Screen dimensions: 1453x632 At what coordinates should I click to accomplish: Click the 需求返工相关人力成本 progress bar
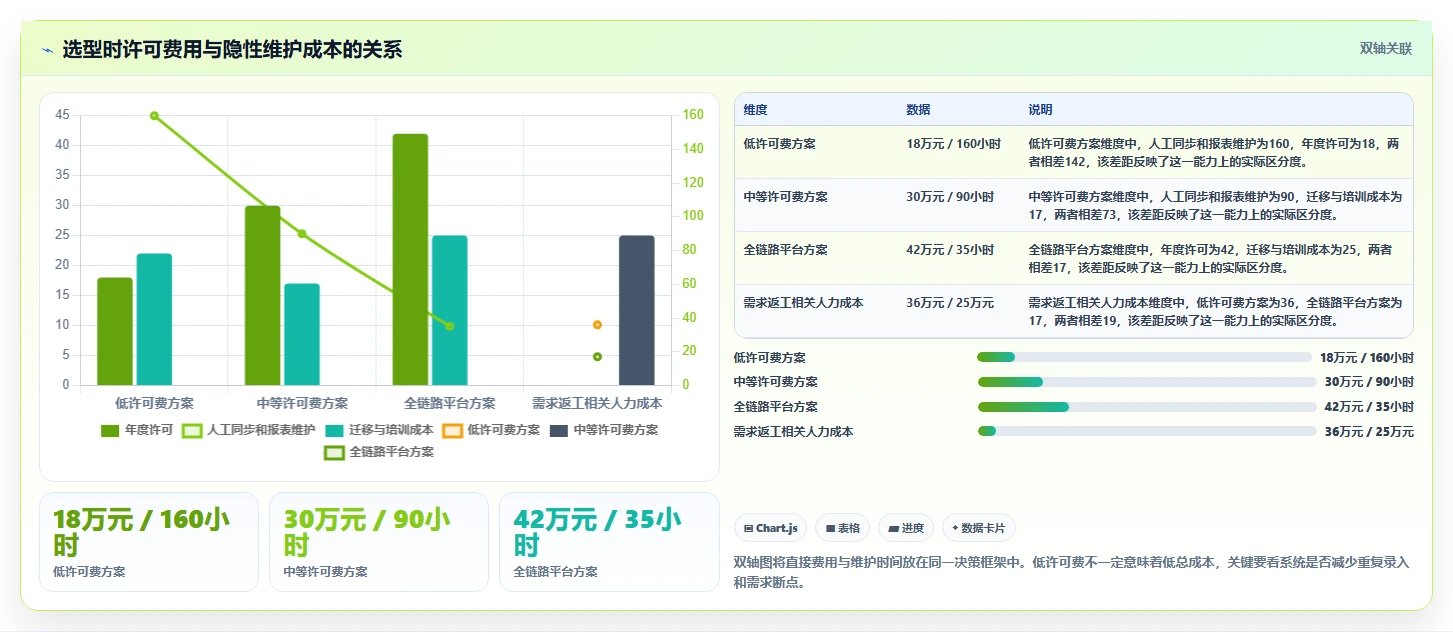[x=1147, y=431]
